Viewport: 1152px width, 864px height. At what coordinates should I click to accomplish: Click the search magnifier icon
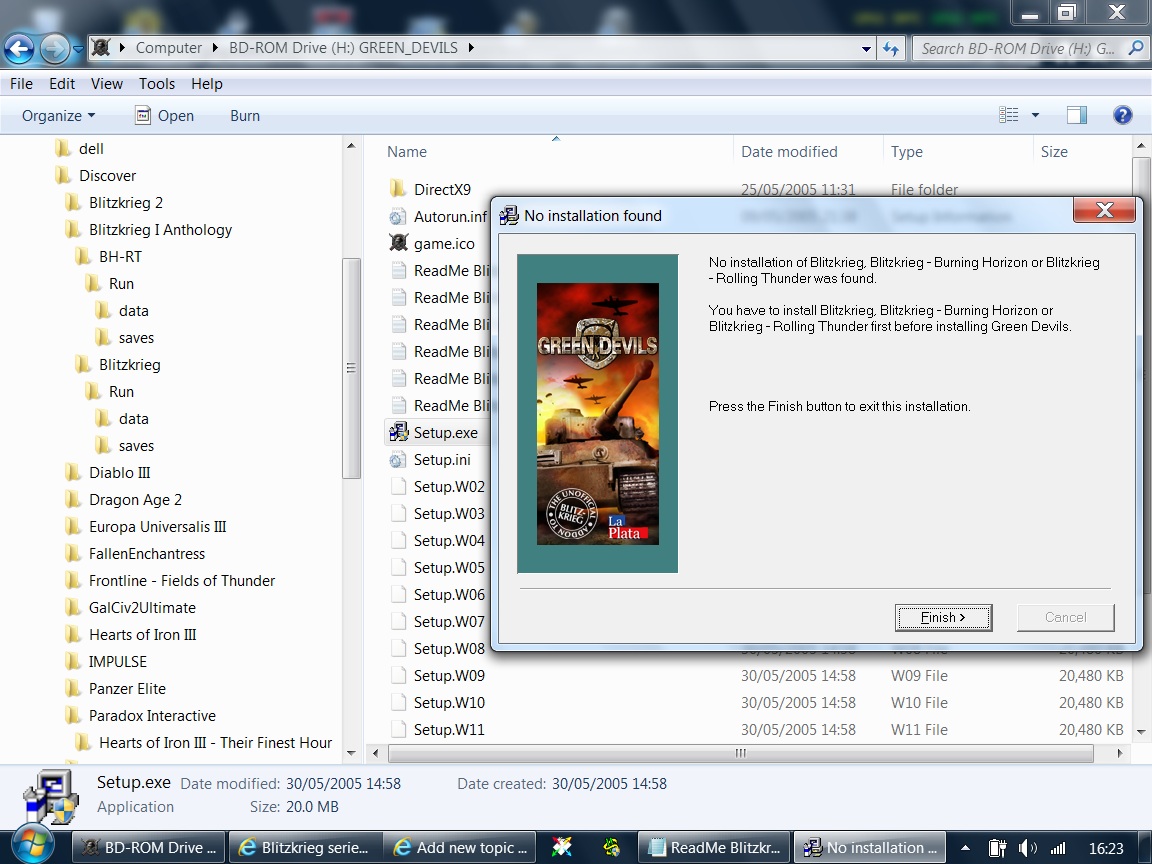1136,48
